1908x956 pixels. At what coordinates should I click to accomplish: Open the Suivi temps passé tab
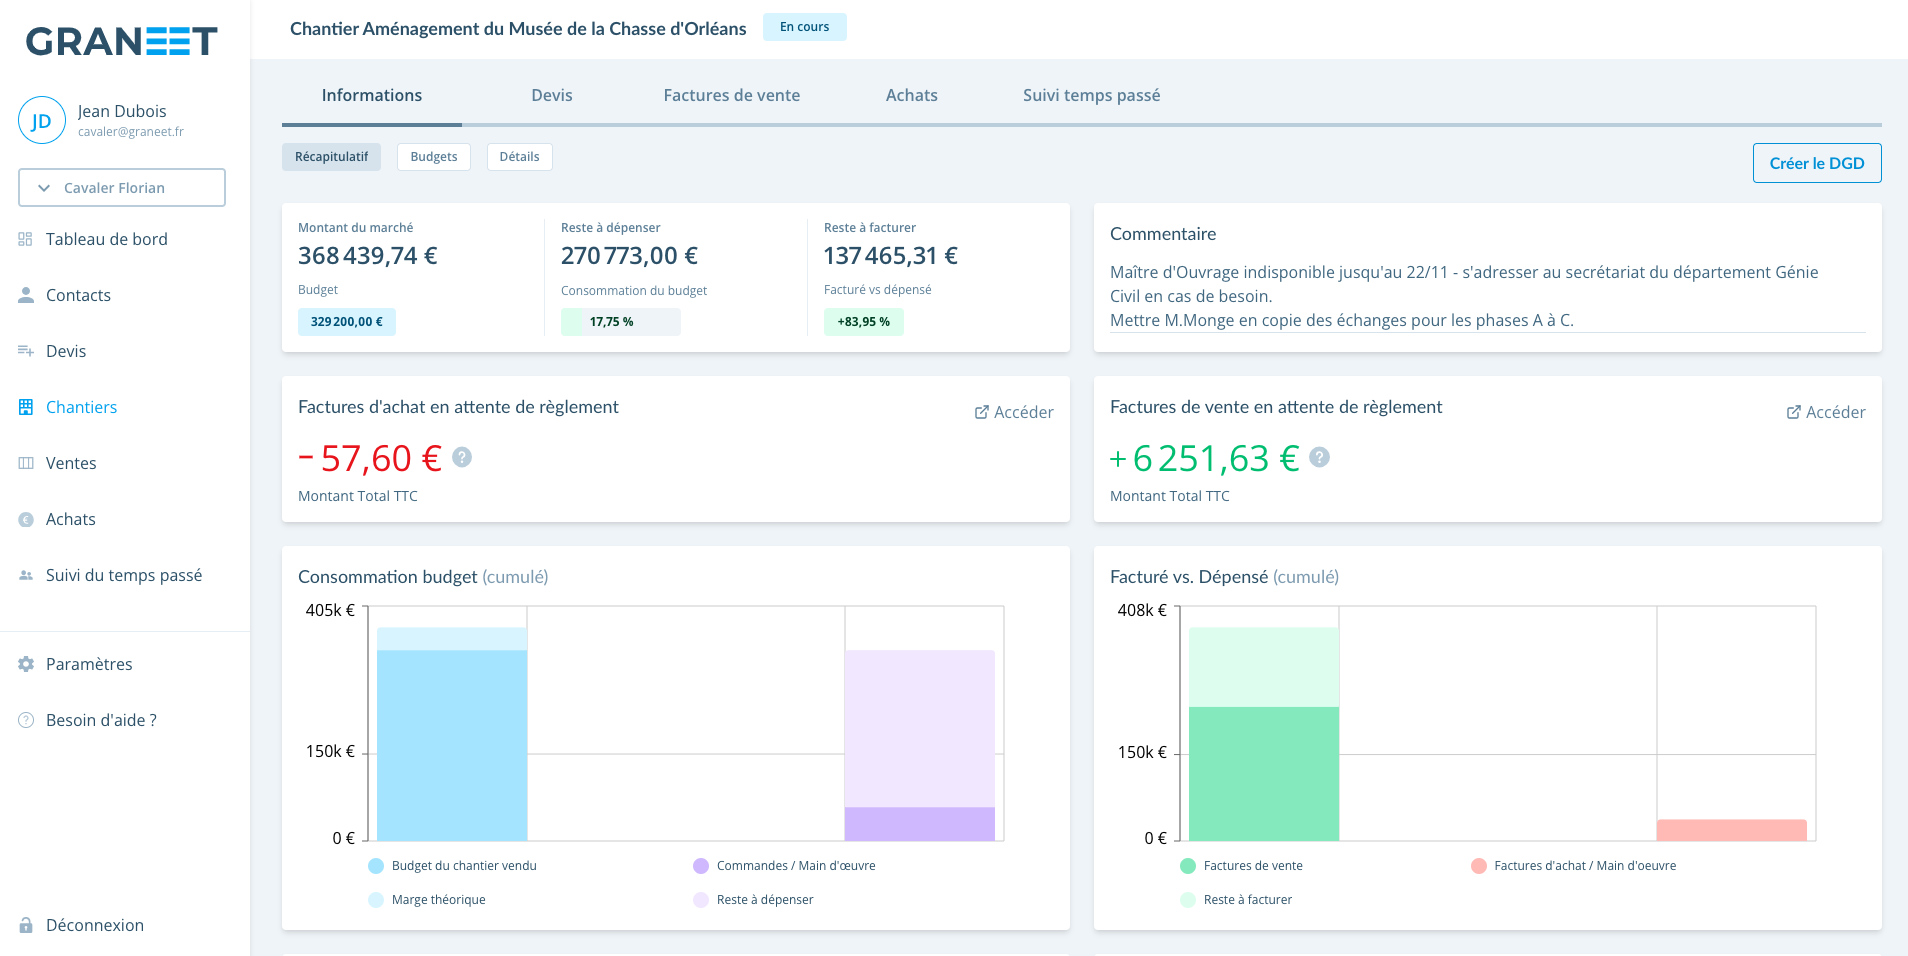(1092, 95)
